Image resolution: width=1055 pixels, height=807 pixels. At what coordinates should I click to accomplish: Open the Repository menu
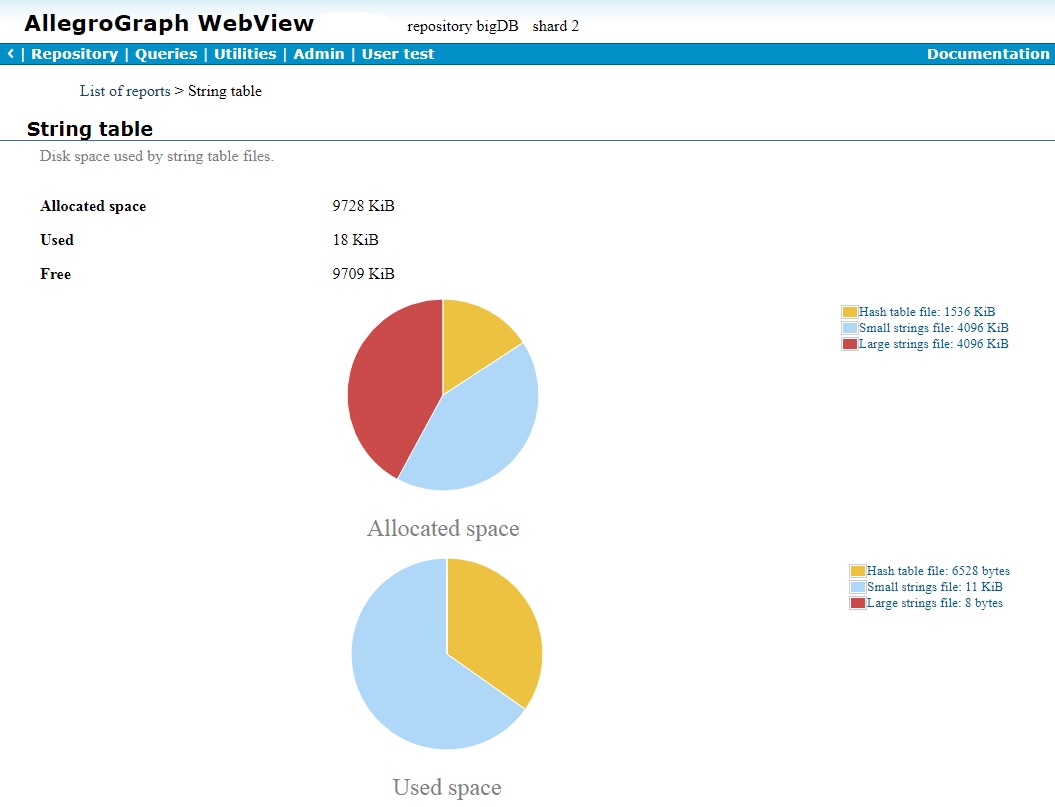74,54
